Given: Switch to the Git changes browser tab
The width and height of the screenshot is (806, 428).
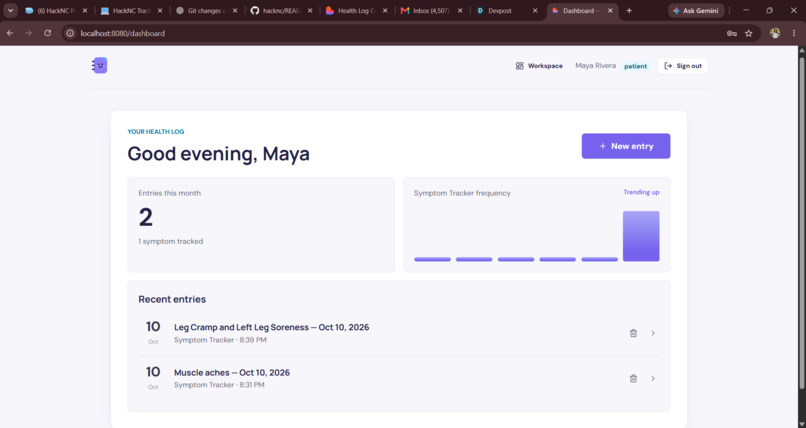Looking at the screenshot, I should tap(206, 10).
